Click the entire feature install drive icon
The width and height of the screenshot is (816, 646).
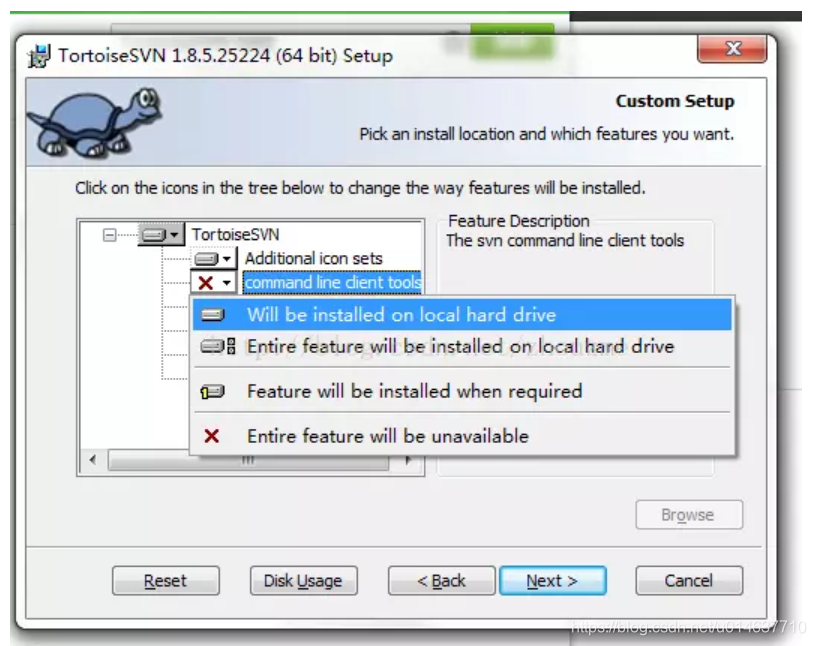[218, 346]
